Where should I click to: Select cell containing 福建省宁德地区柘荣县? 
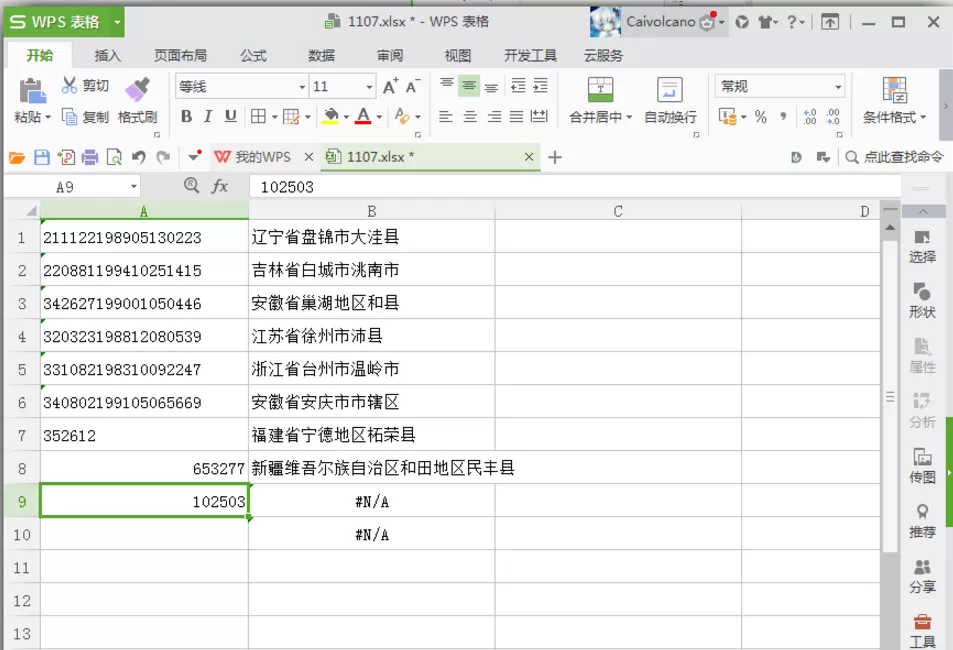point(372,435)
